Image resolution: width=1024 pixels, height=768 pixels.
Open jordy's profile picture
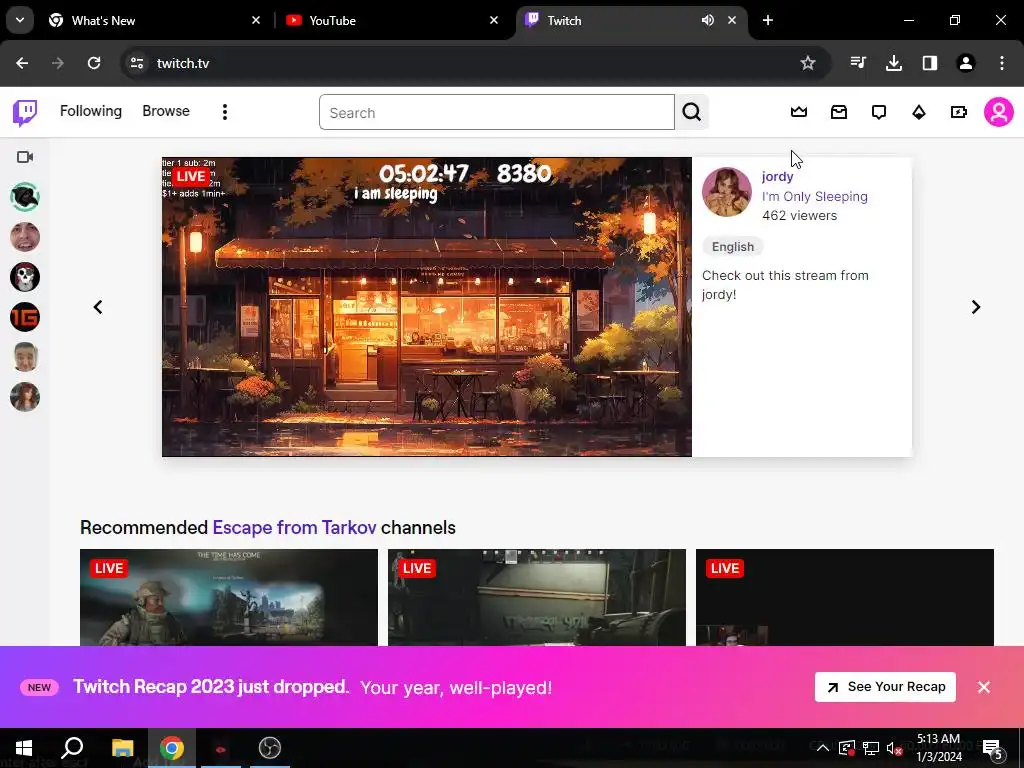[726, 192]
